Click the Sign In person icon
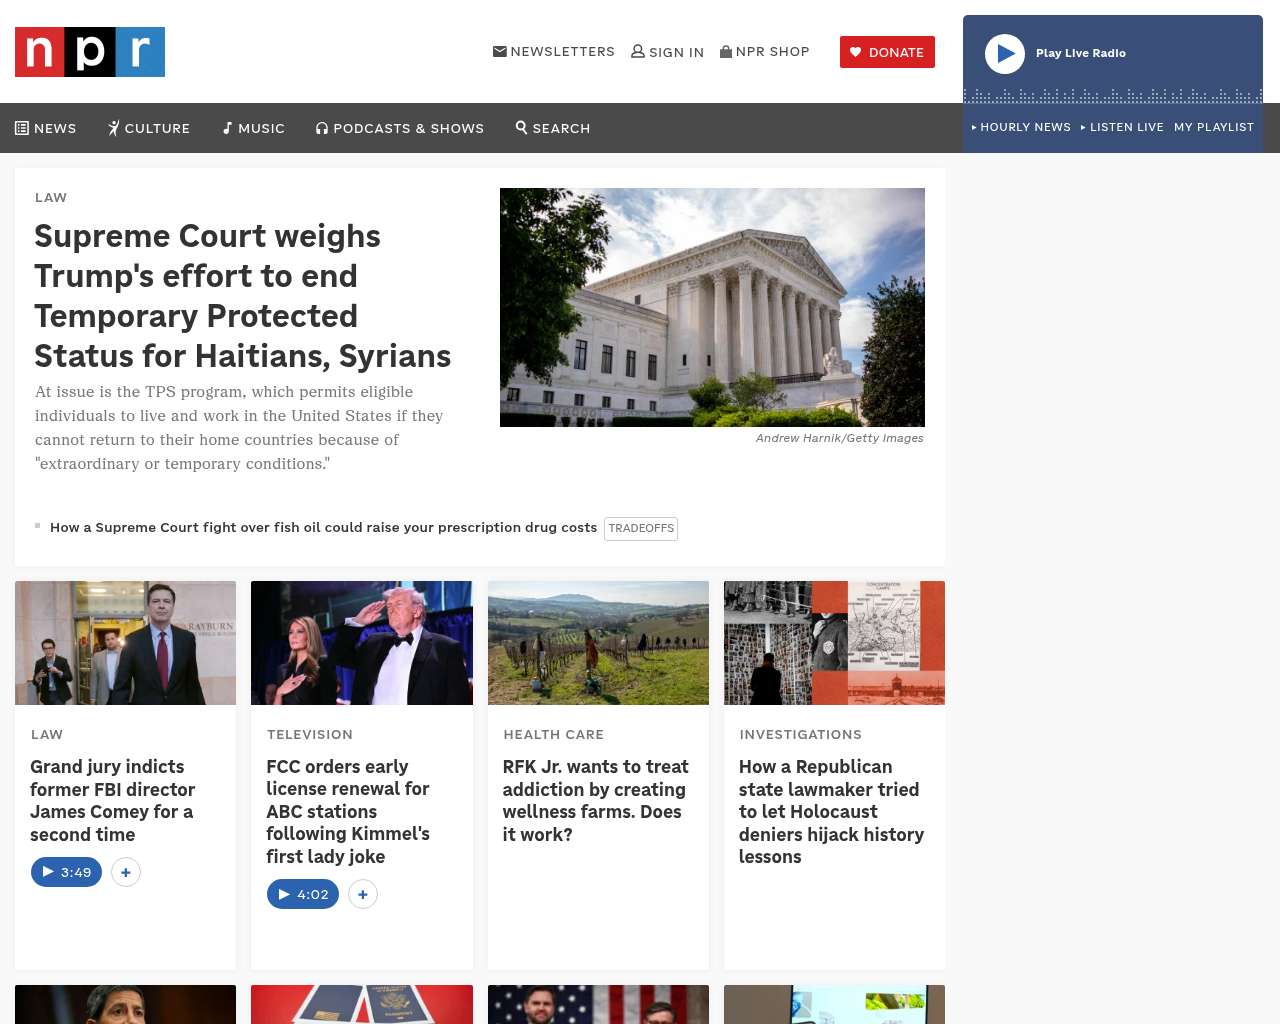 (x=638, y=51)
